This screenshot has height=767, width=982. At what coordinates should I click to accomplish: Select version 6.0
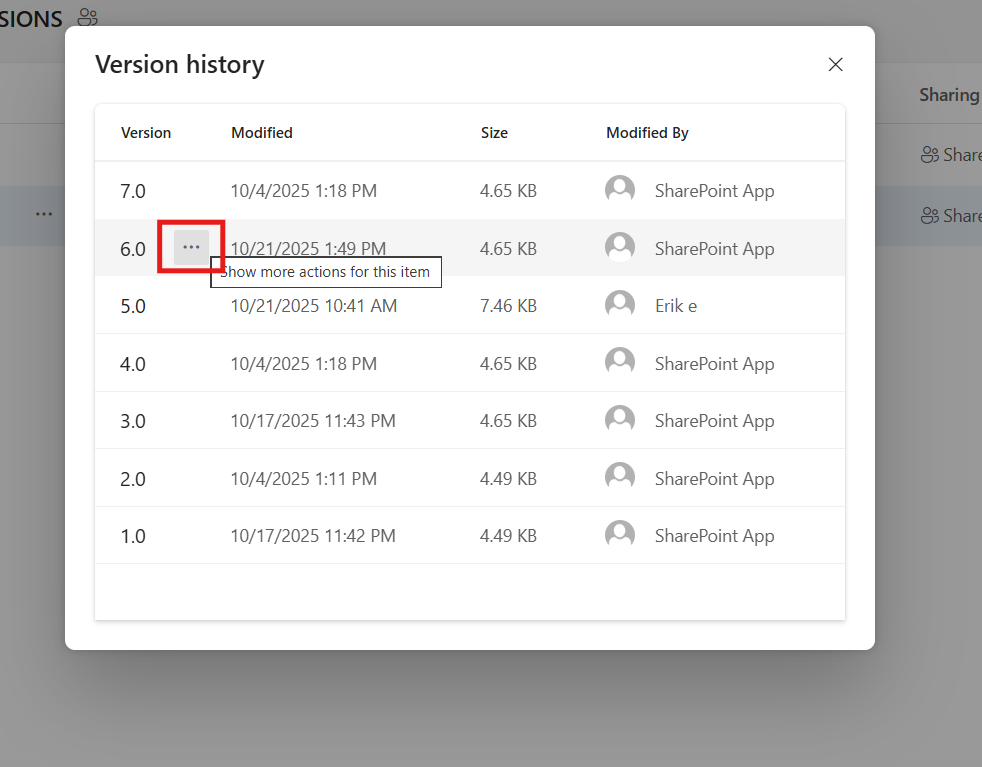[133, 249]
